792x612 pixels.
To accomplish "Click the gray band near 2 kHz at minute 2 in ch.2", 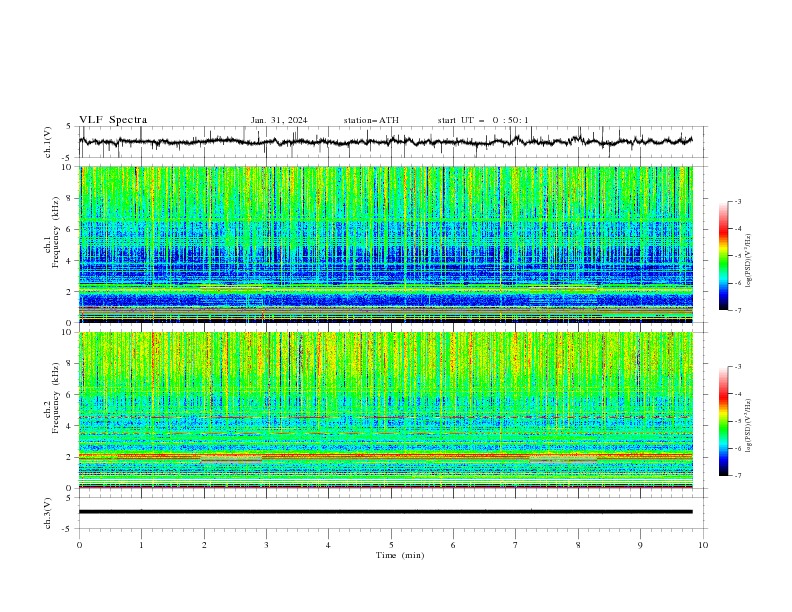I will click(231, 459).
